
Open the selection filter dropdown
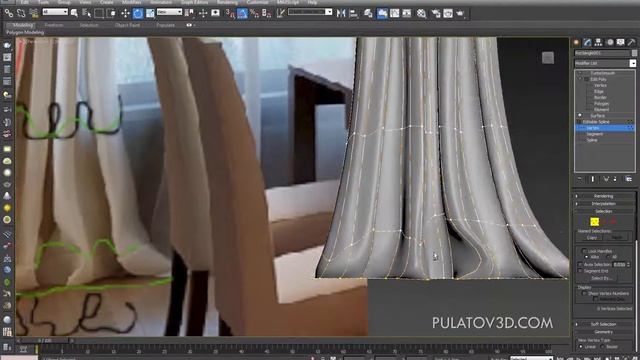(55, 12)
